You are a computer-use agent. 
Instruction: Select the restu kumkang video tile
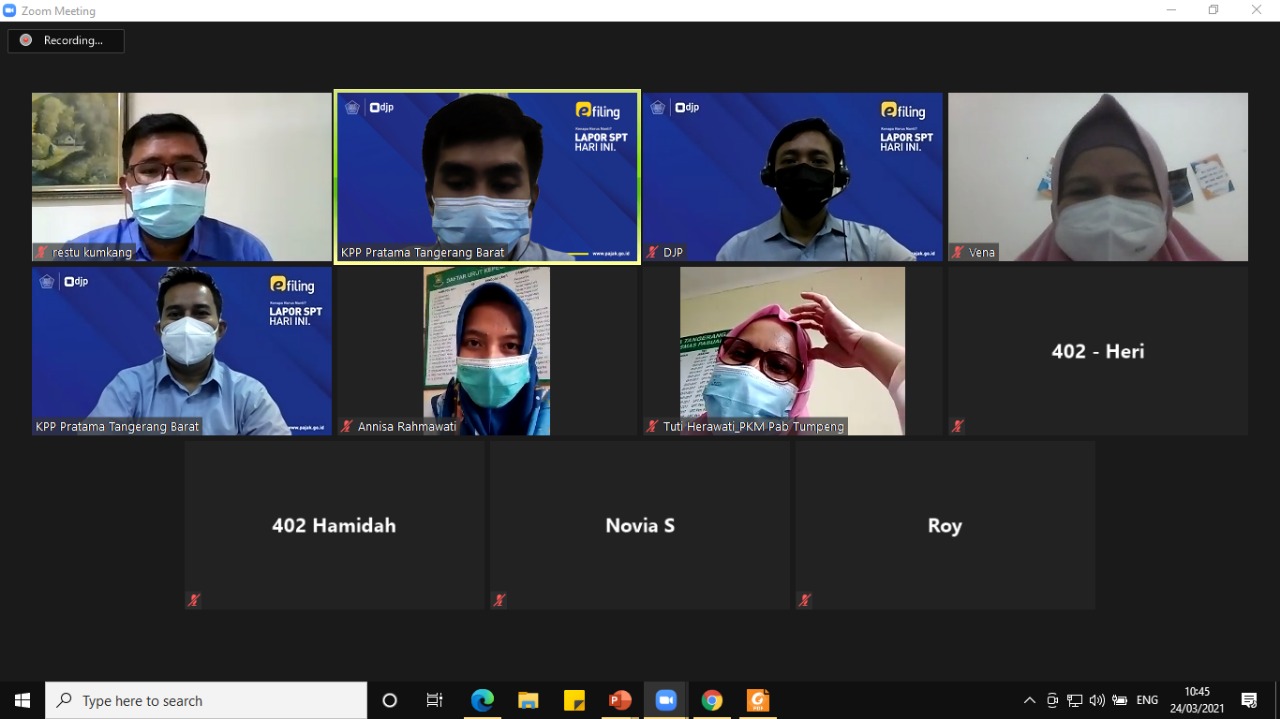point(181,176)
